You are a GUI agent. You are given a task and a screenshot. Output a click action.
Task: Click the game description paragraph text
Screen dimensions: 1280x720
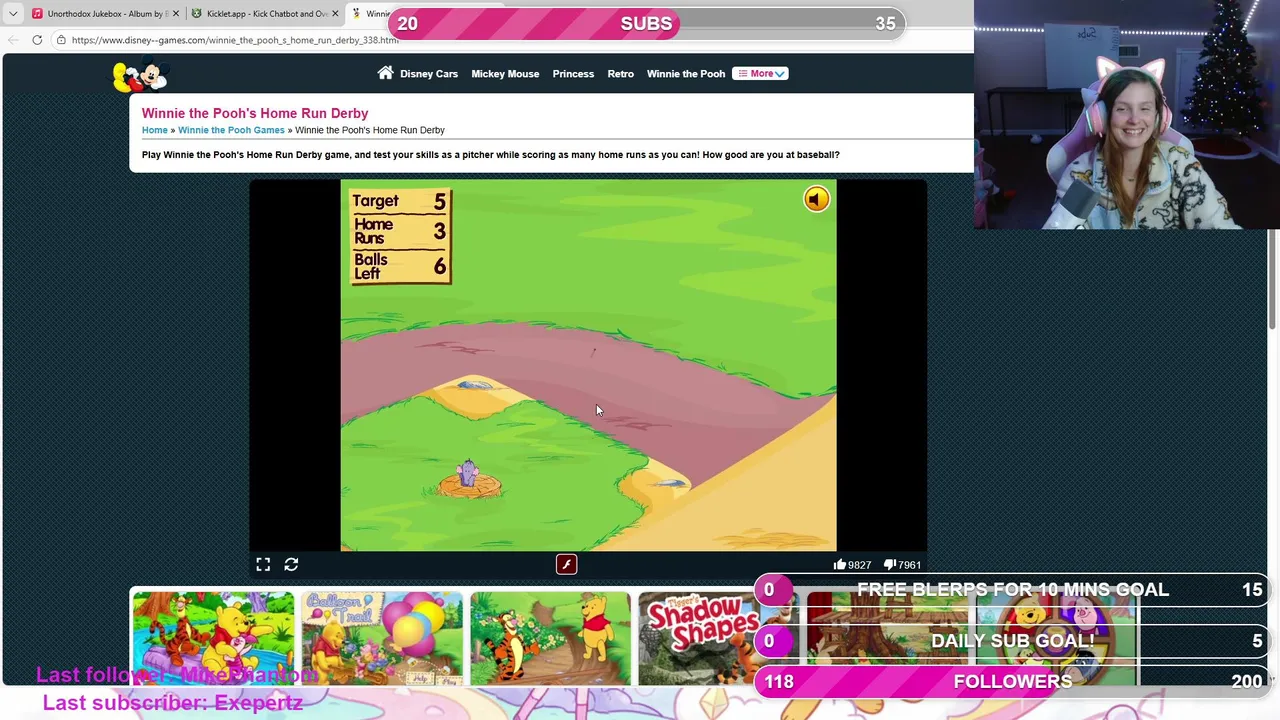click(490, 155)
